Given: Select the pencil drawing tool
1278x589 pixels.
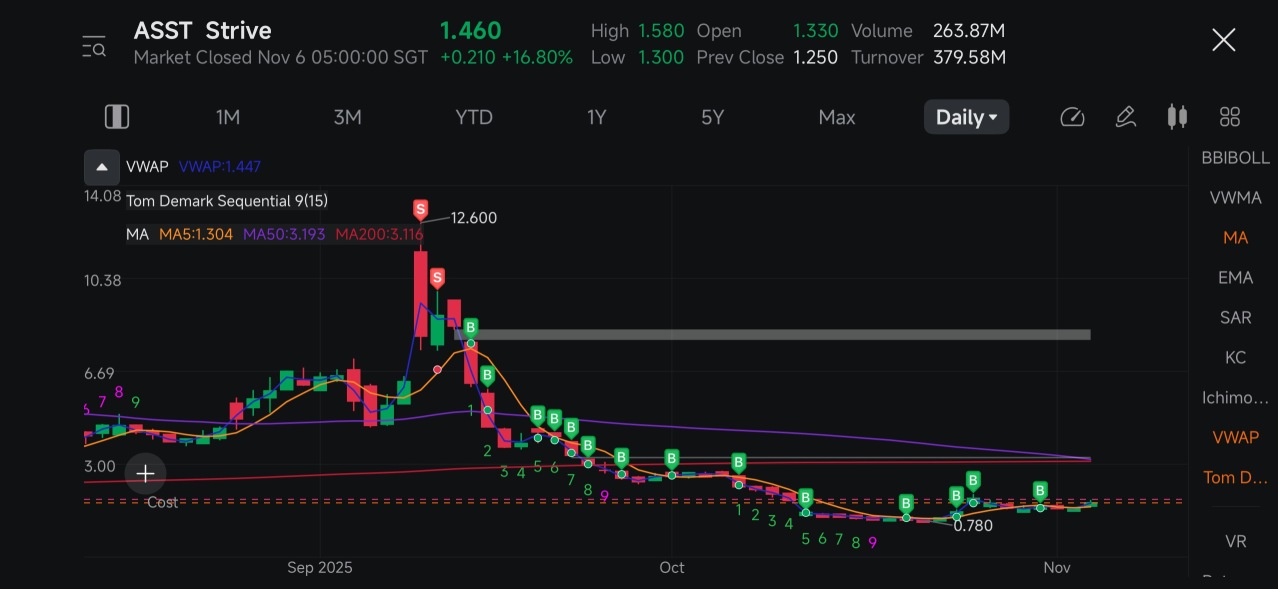Looking at the screenshot, I should tap(1125, 117).
